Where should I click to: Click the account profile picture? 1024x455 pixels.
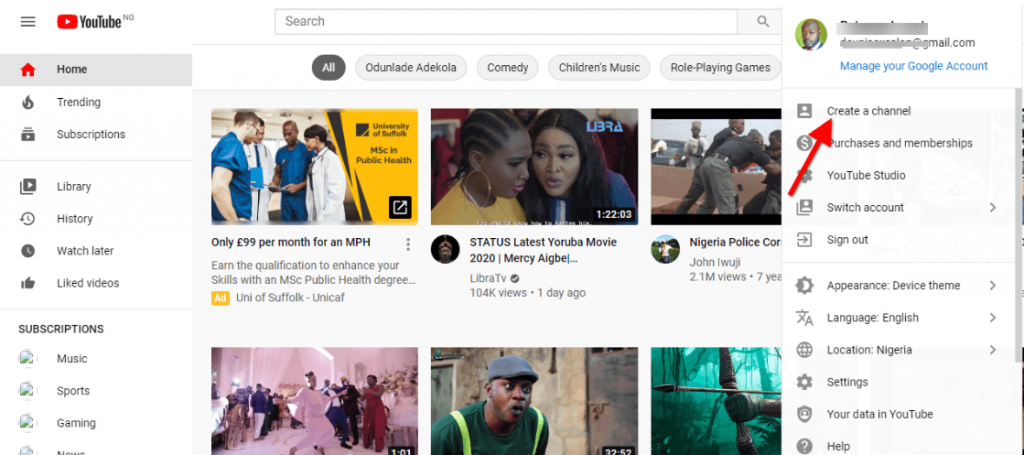pyautogui.click(x=811, y=33)
